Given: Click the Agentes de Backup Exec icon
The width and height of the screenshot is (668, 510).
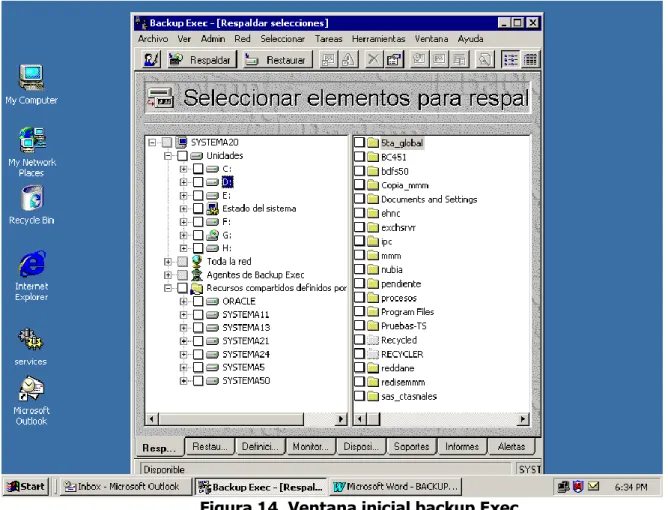Looking at the screenshot, I should click(x=197, y=275).
